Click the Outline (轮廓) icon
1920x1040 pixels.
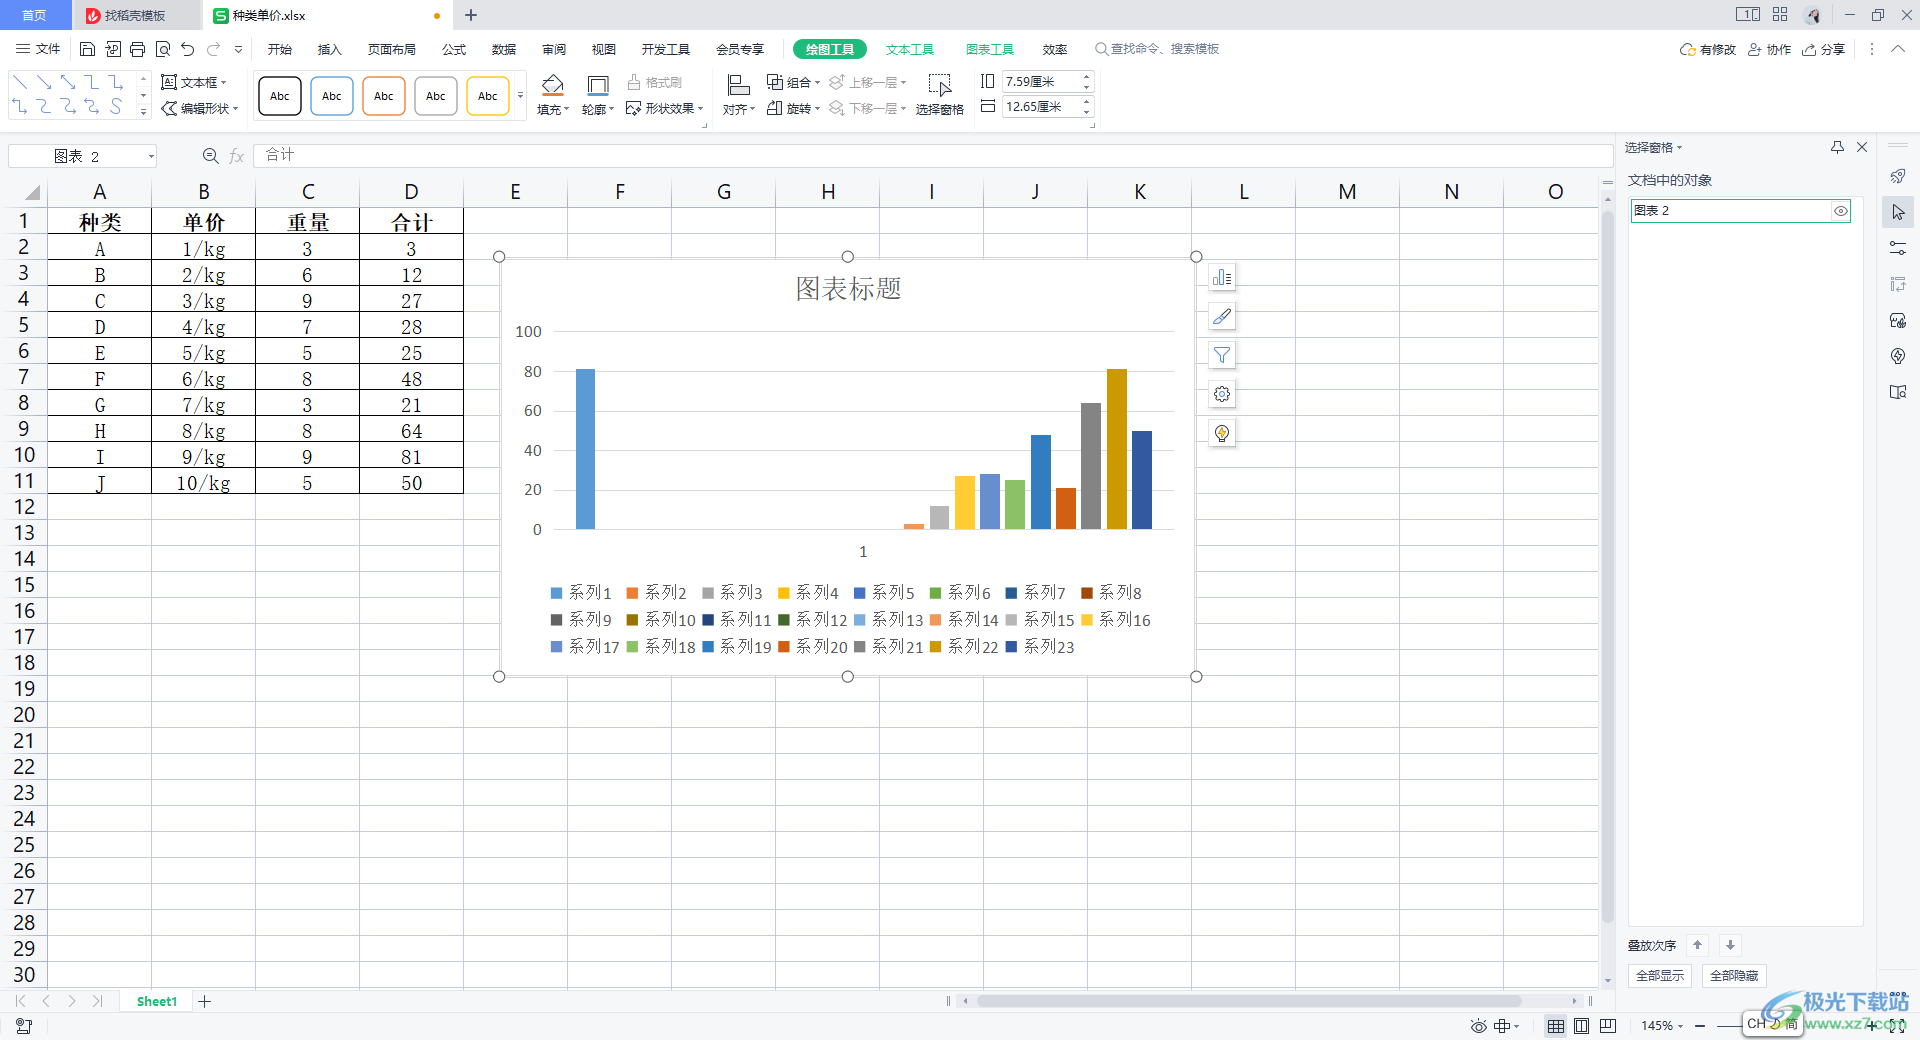tap(597, 85)
